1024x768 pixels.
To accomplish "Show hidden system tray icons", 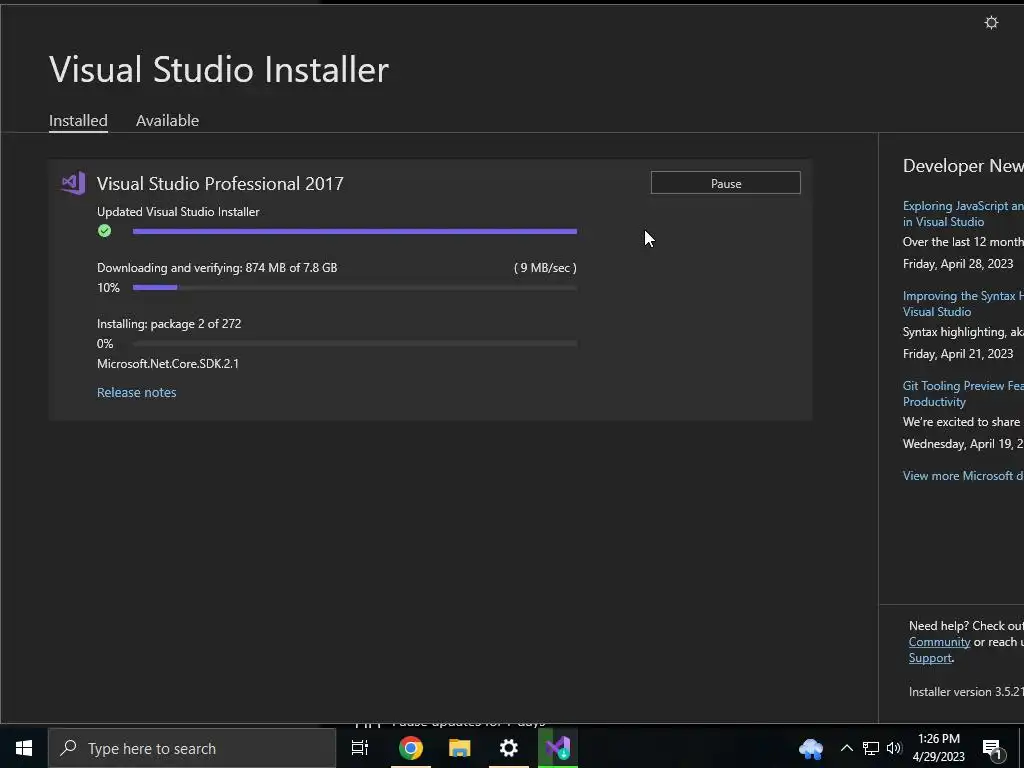I will click(x=846, y=748).
